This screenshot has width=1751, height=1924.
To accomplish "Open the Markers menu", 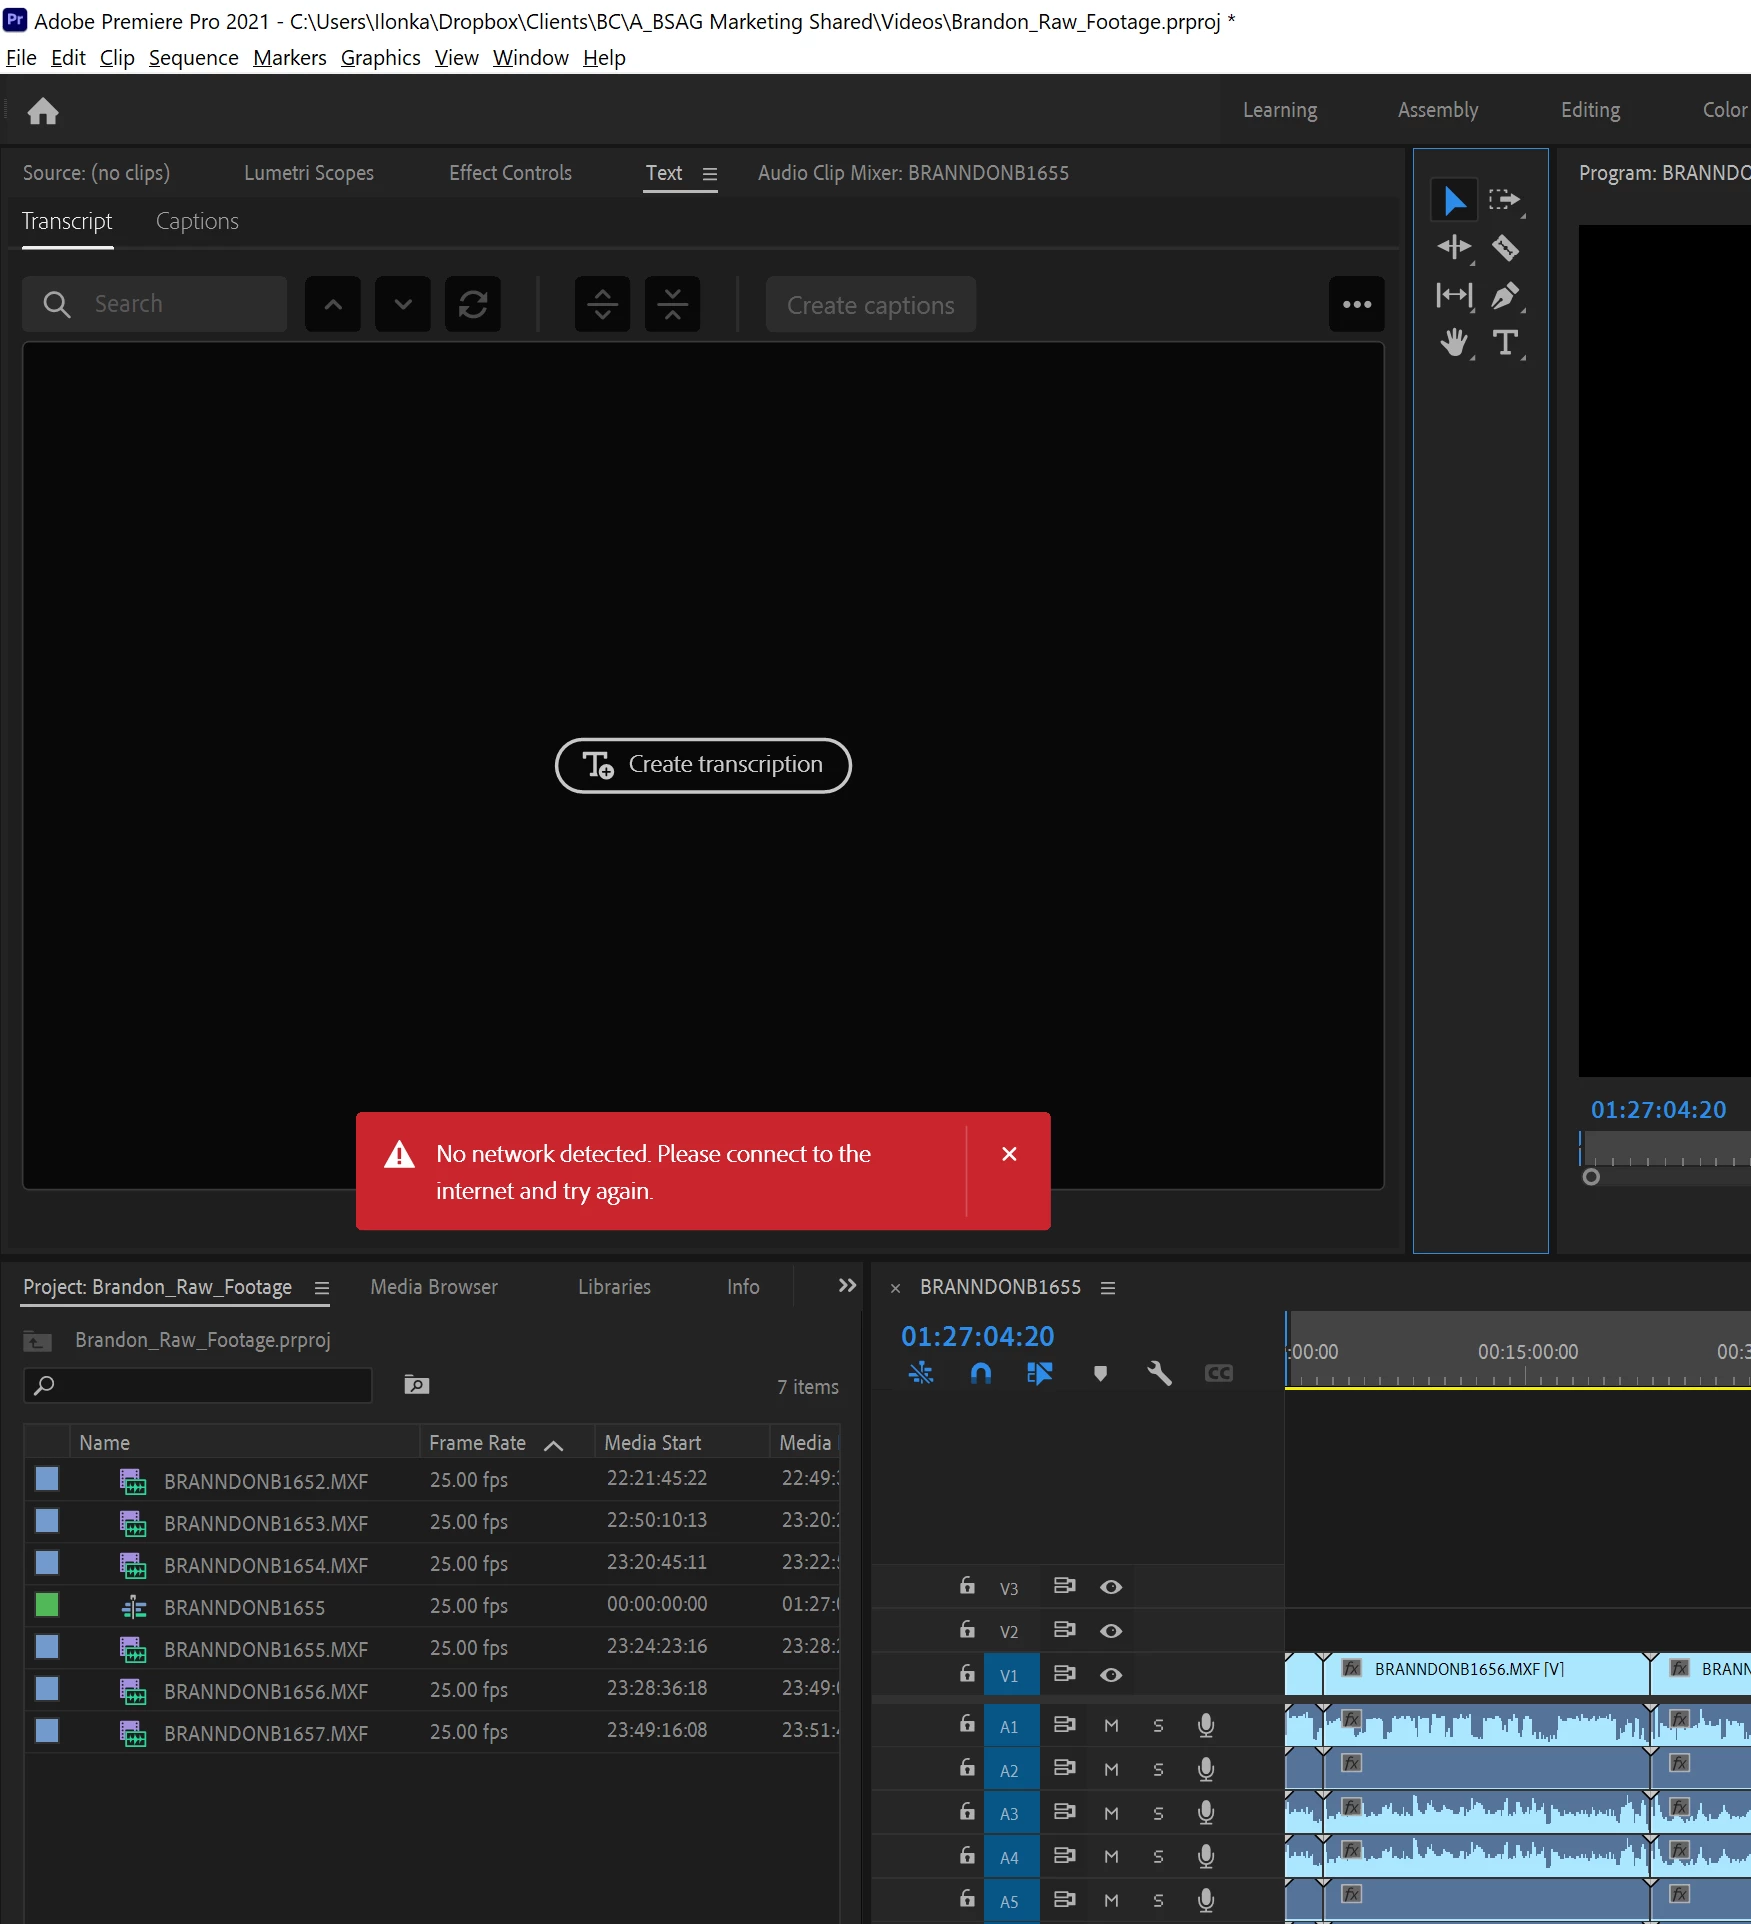I will (x=290, y=58).
